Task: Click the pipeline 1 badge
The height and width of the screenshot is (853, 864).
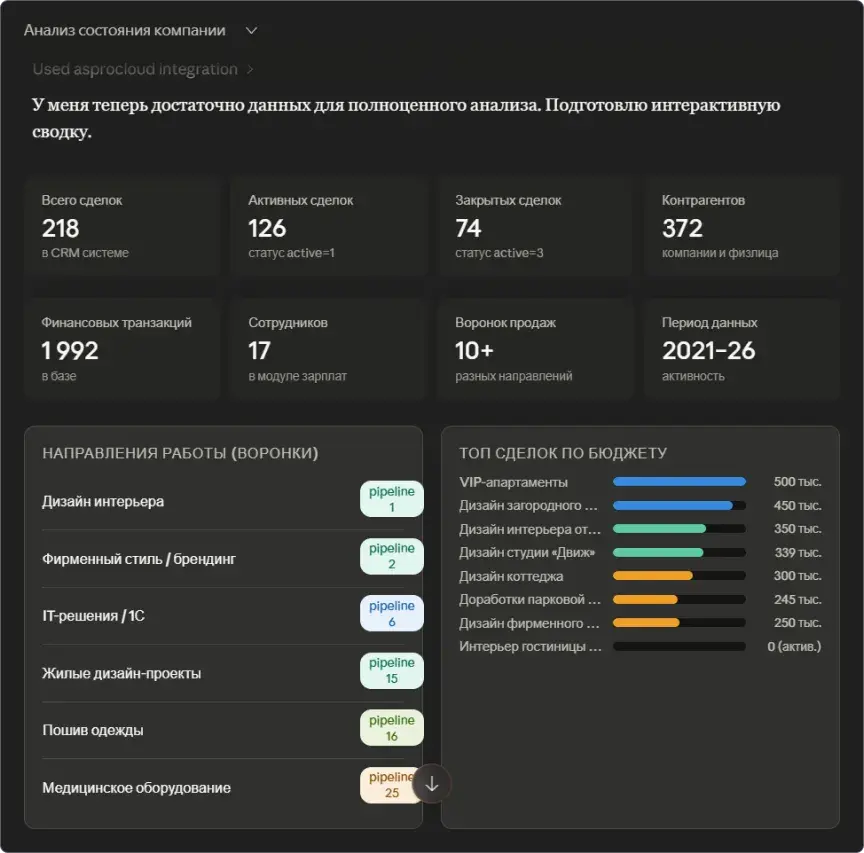Action: click(392, 499)
